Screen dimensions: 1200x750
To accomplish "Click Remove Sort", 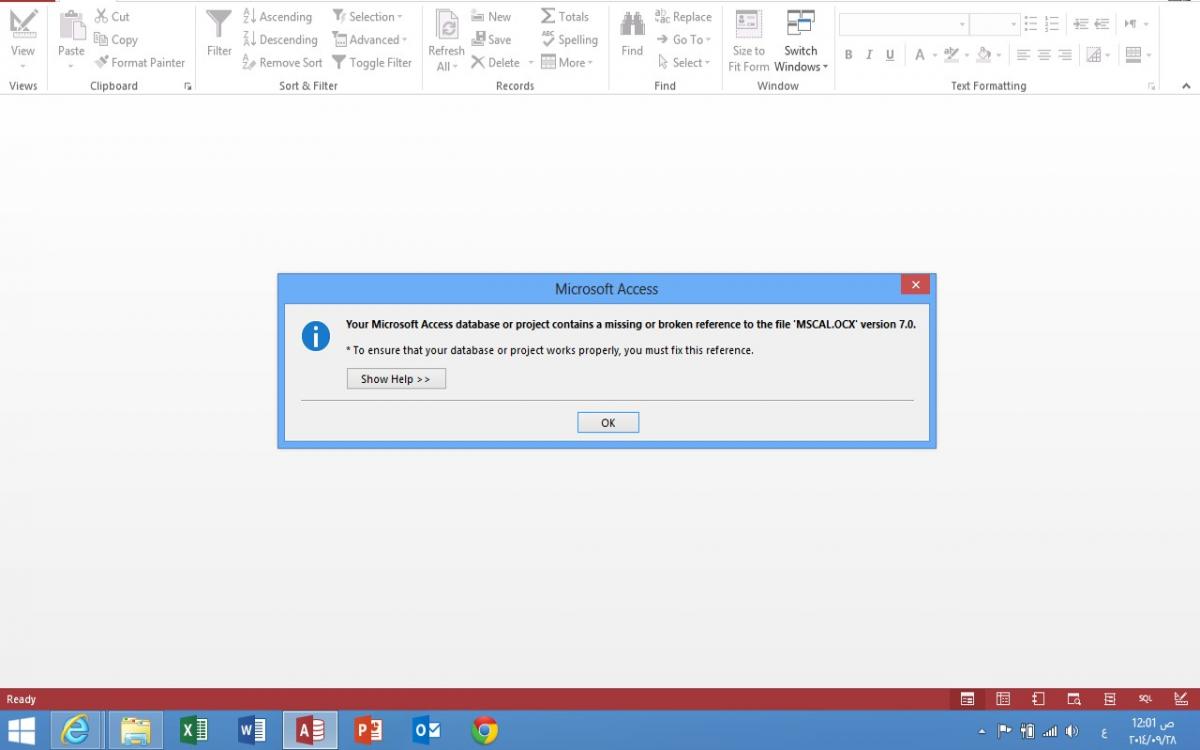I will click(x=282, y=63).
